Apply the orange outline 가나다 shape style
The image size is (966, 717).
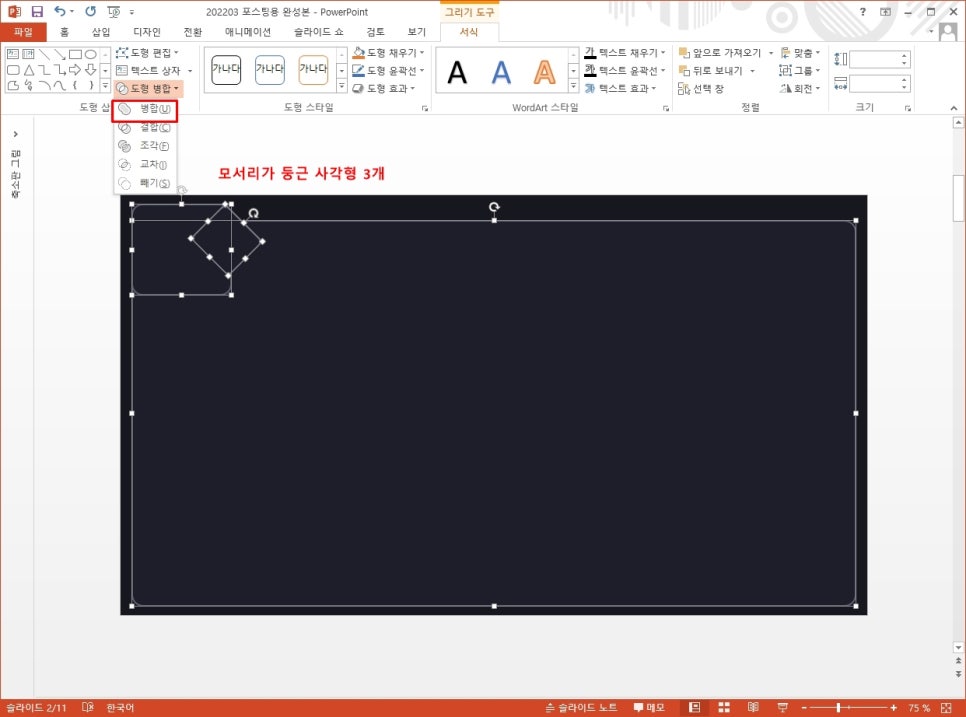point(313,69)
